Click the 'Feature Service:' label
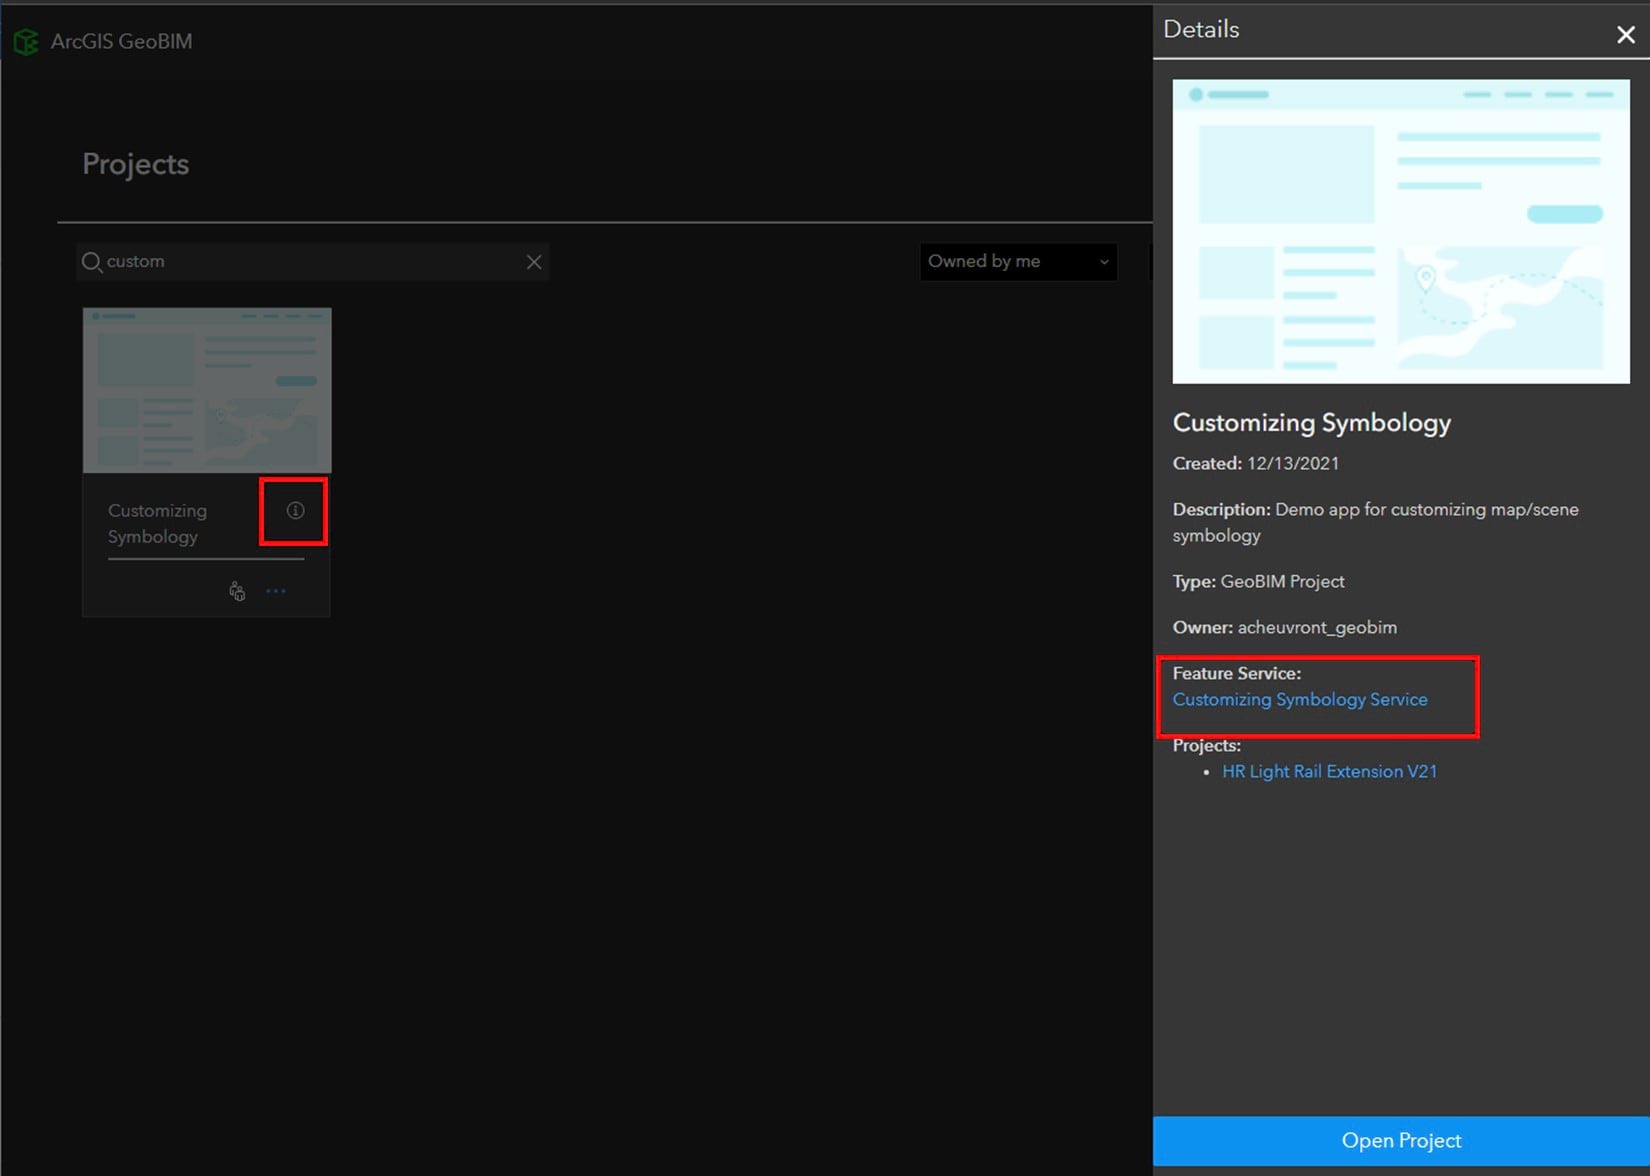This screenshot has width=1650, height=1176. [1237, 674]
